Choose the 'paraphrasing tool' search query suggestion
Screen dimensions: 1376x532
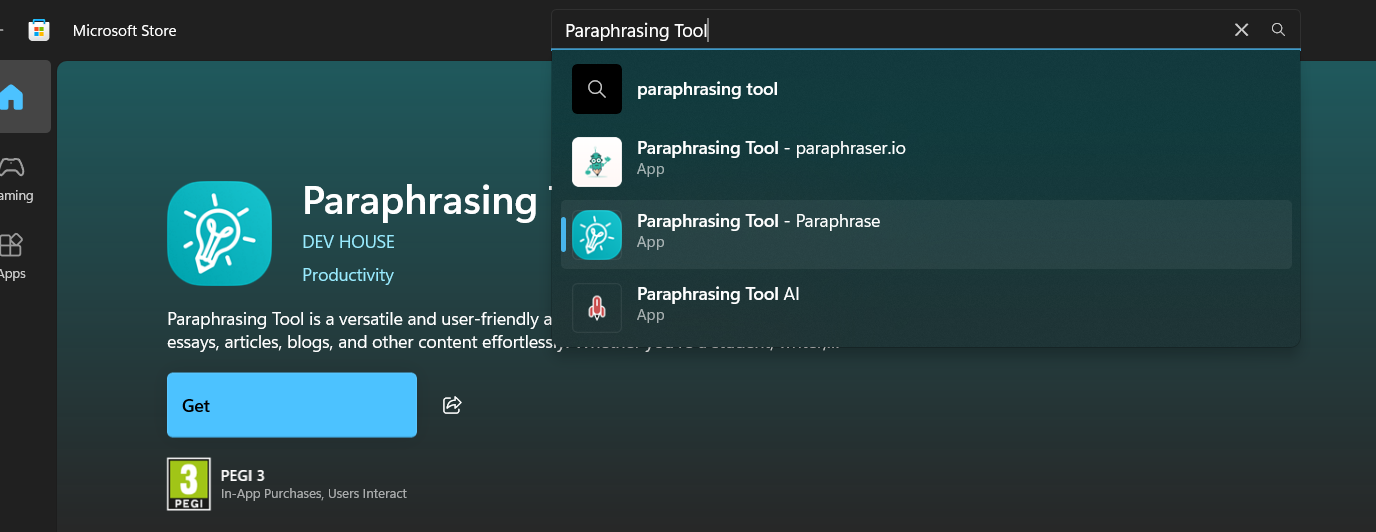[707, 89]
